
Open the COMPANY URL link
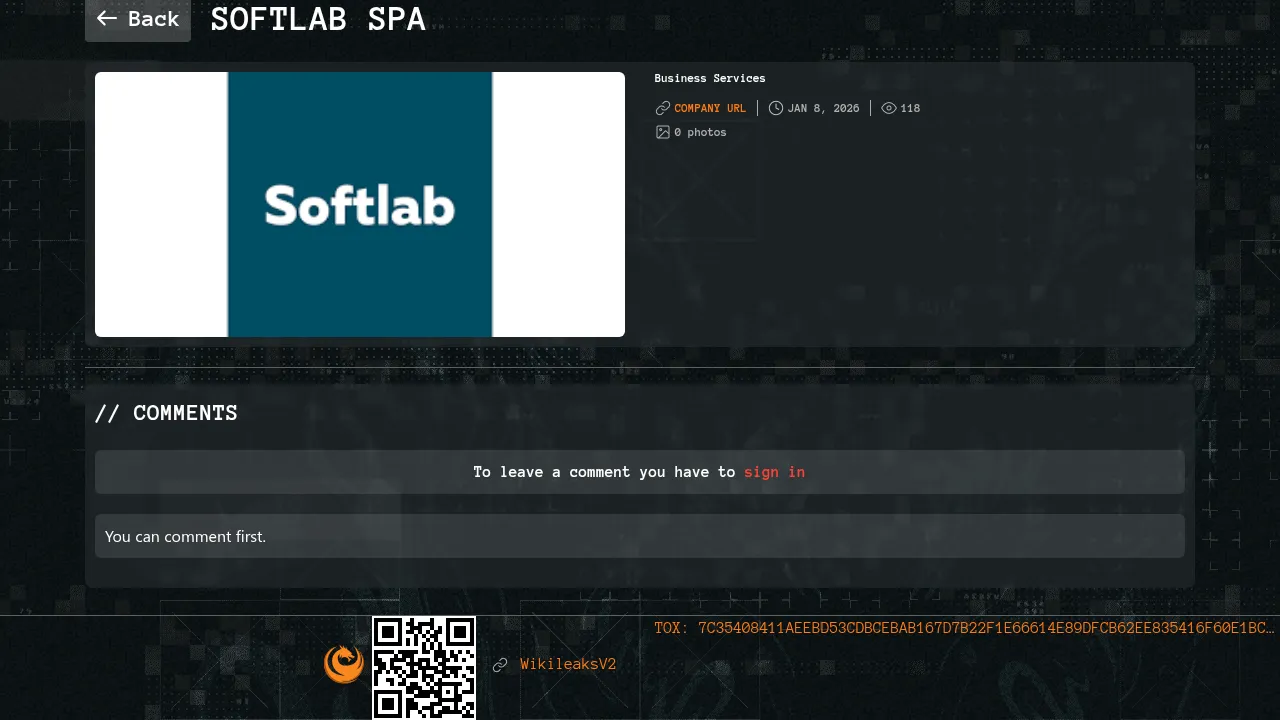pos(710,108)
